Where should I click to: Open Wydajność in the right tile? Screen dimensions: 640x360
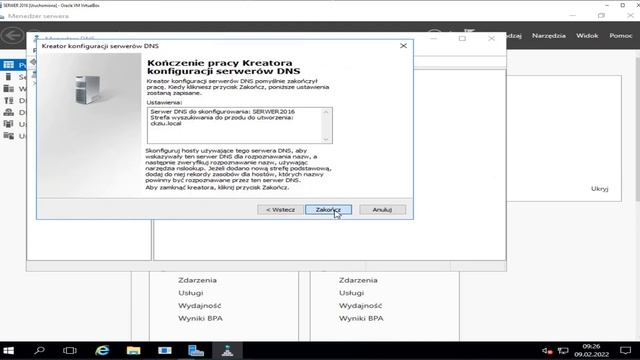[x=360, y=305]
